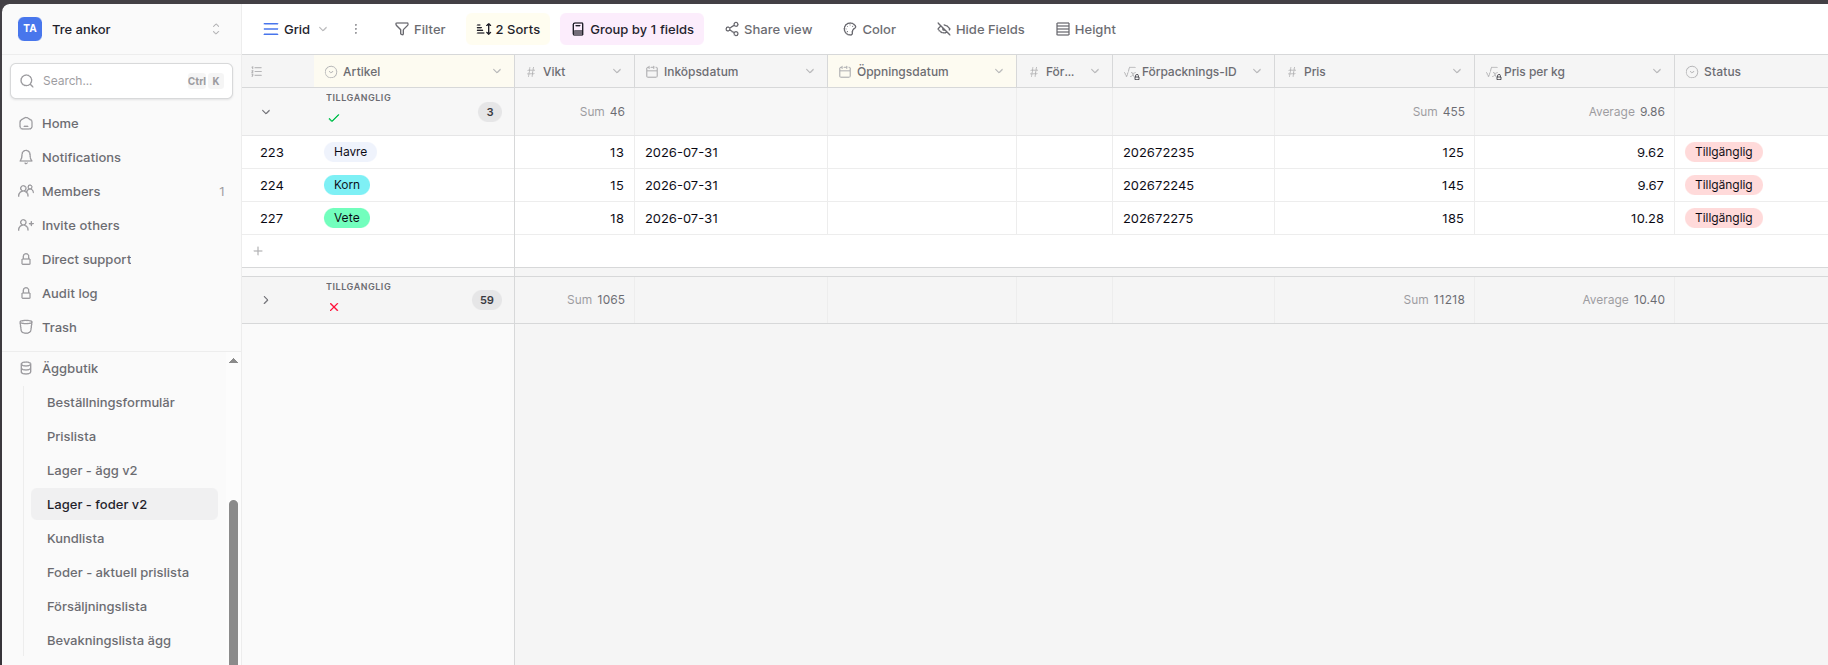
Task: Click the sidebar scroll-up arrow
Action: (233, 361)
